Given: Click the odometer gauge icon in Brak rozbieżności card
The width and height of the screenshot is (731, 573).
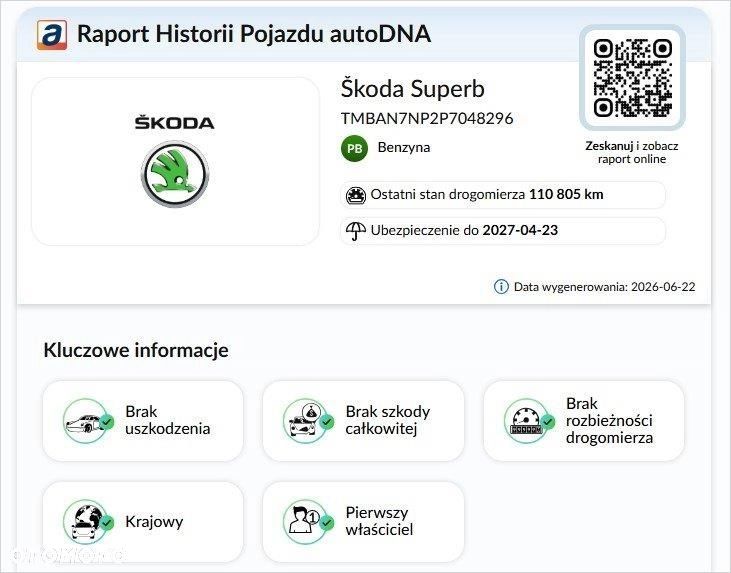Looking at the screenshot, I should click(x=529, y=421).
